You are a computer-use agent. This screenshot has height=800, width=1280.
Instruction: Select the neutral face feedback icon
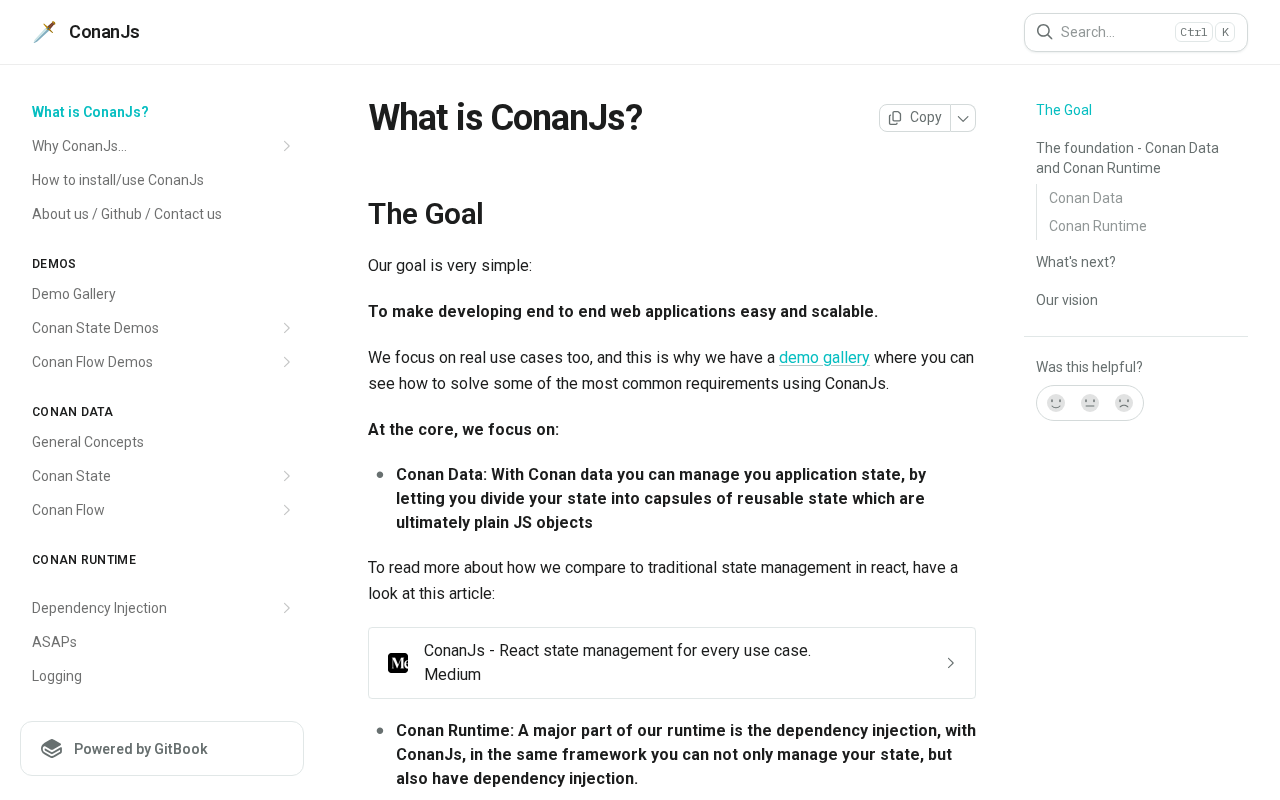pyautogui.click(x=1090, y=403)
